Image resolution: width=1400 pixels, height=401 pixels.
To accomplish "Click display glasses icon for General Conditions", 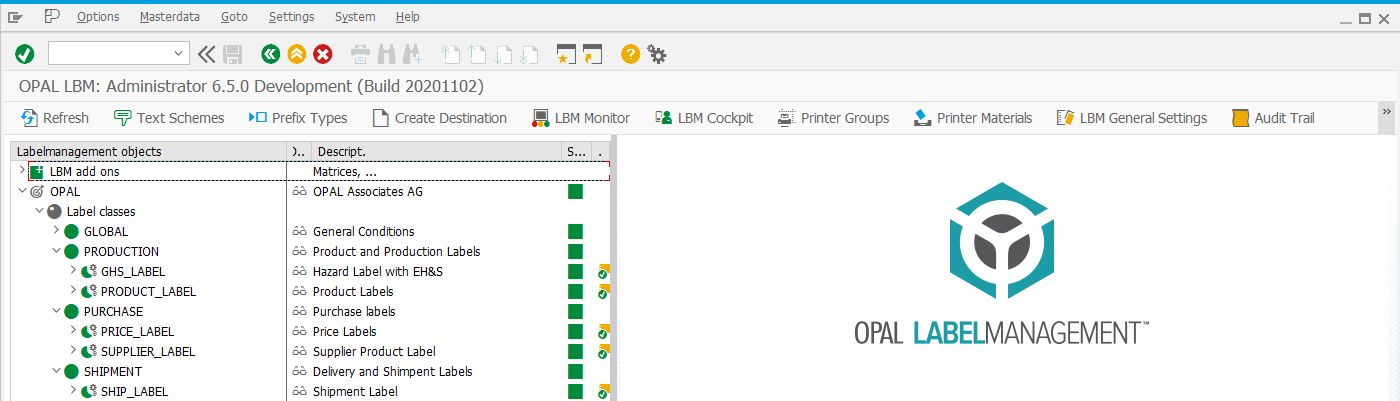I will coord(298,231).
